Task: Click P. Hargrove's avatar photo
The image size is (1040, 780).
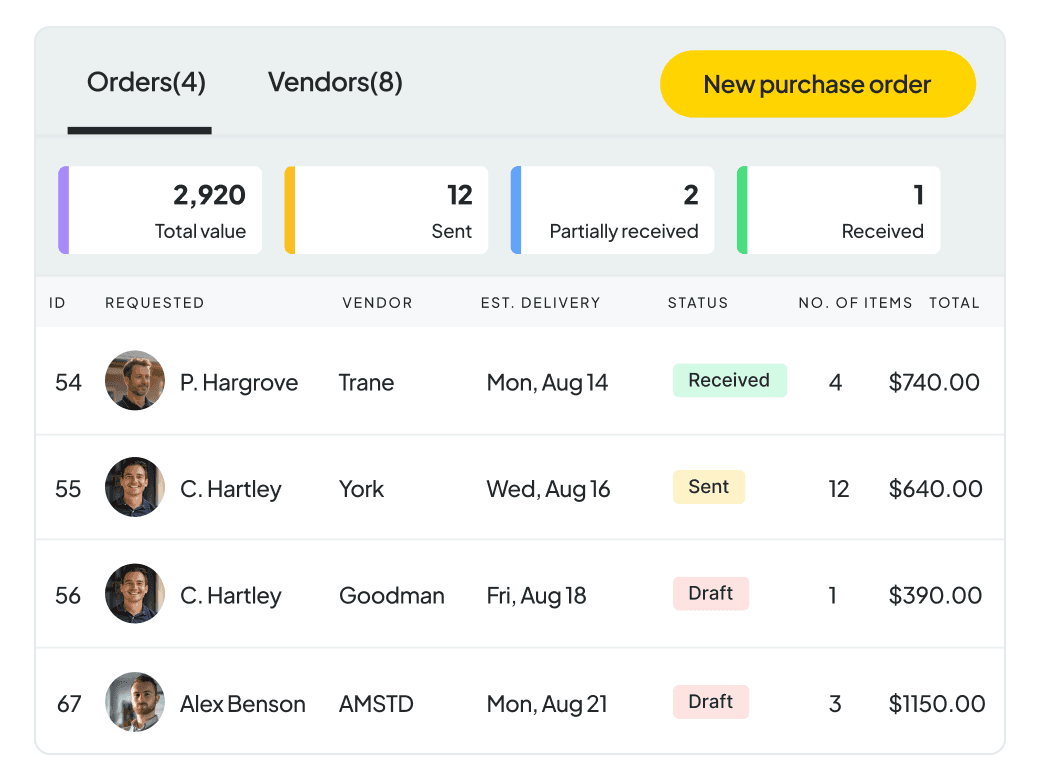Action: [x=135, y=381]
